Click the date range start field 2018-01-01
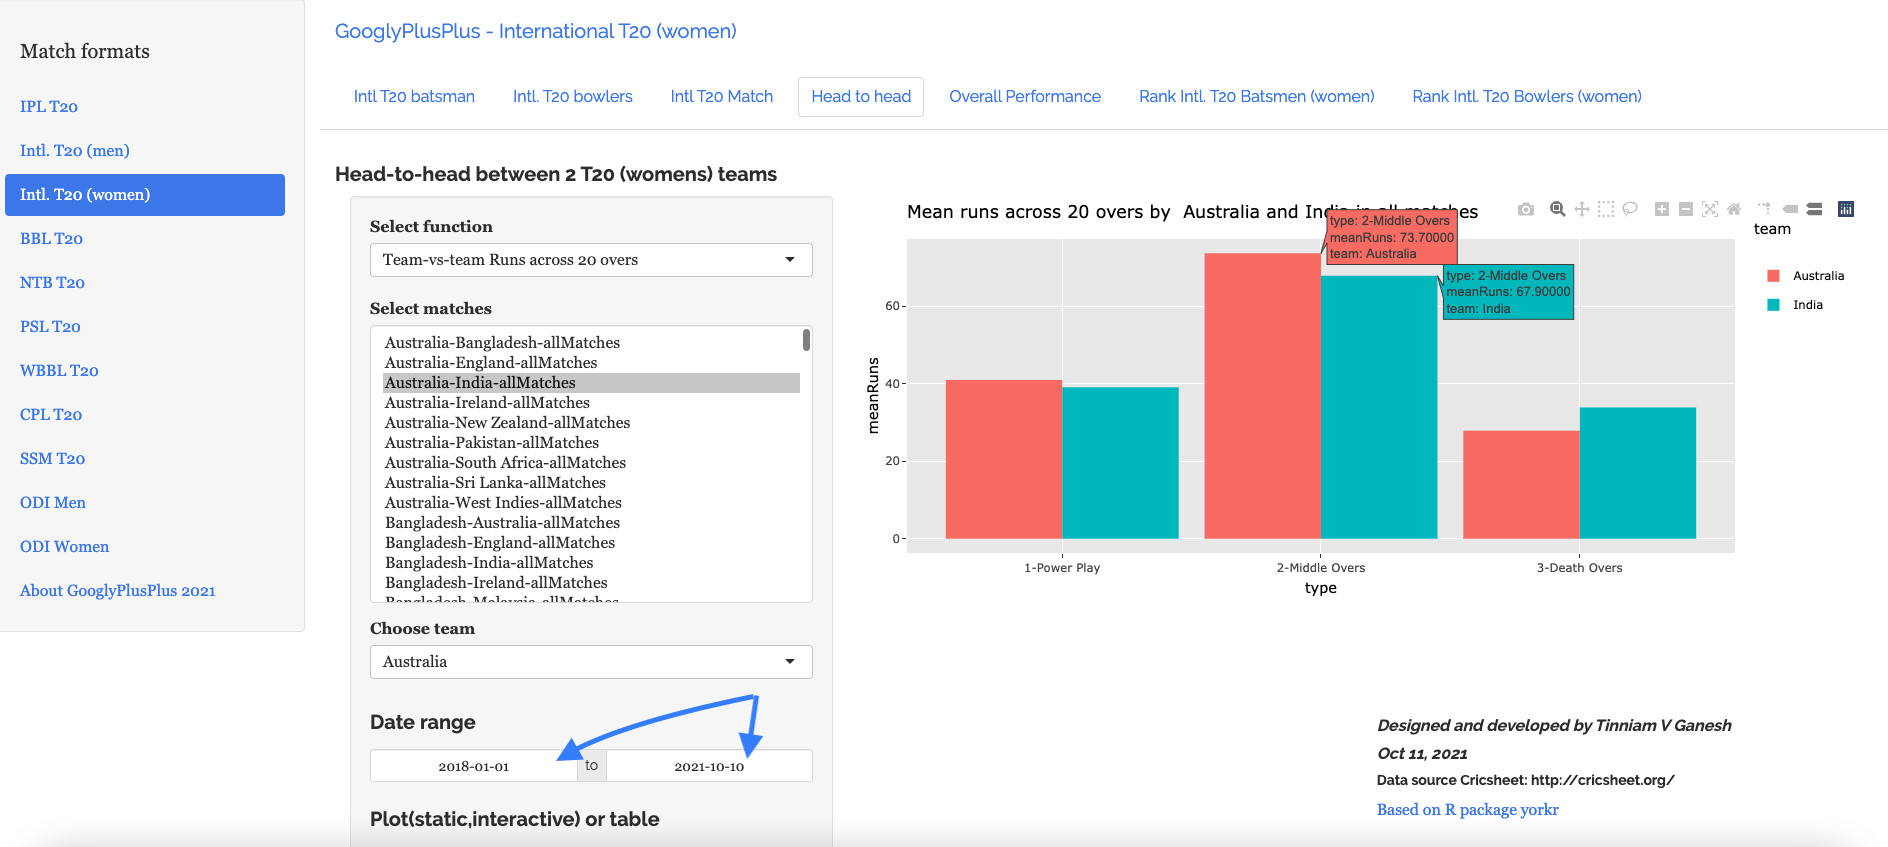Viewport: 1888px width, 847px height. pyautogui.click(x=474, y=766)
